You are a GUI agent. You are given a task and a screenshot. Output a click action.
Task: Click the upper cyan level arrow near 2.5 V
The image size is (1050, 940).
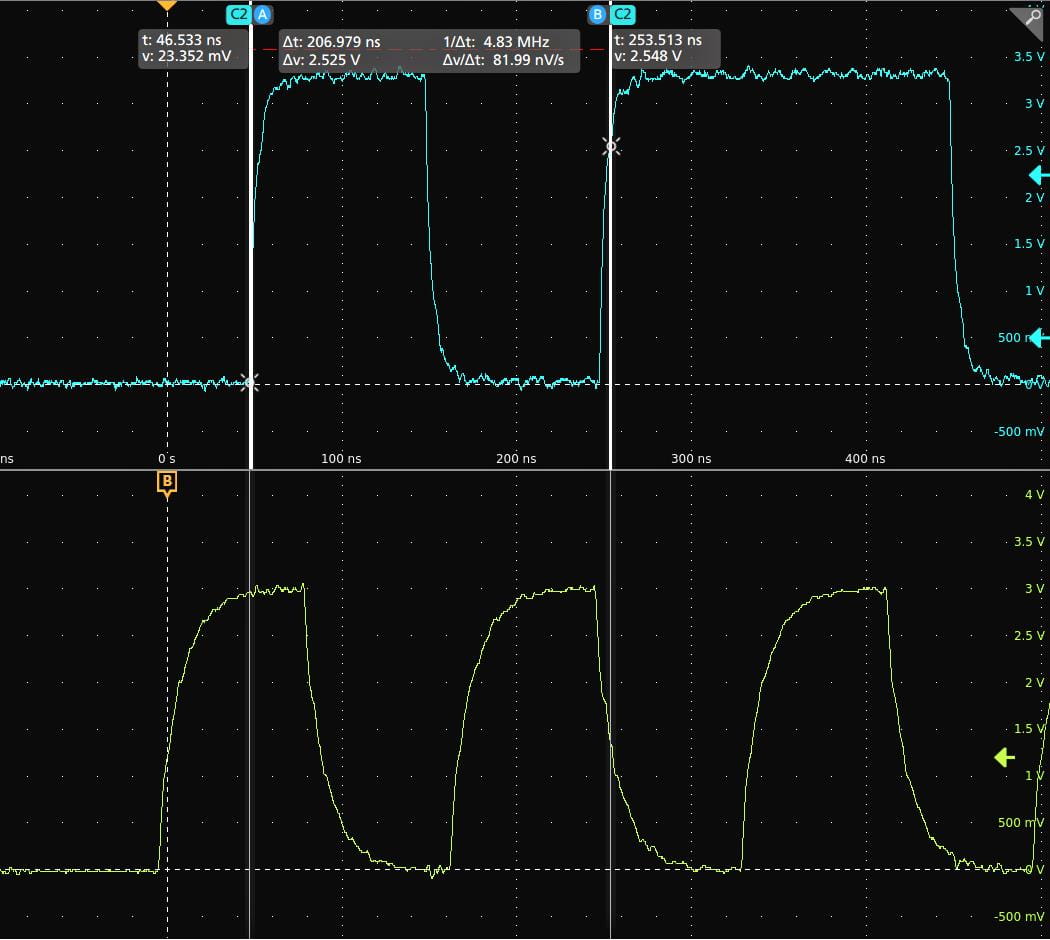(1039, 176)
